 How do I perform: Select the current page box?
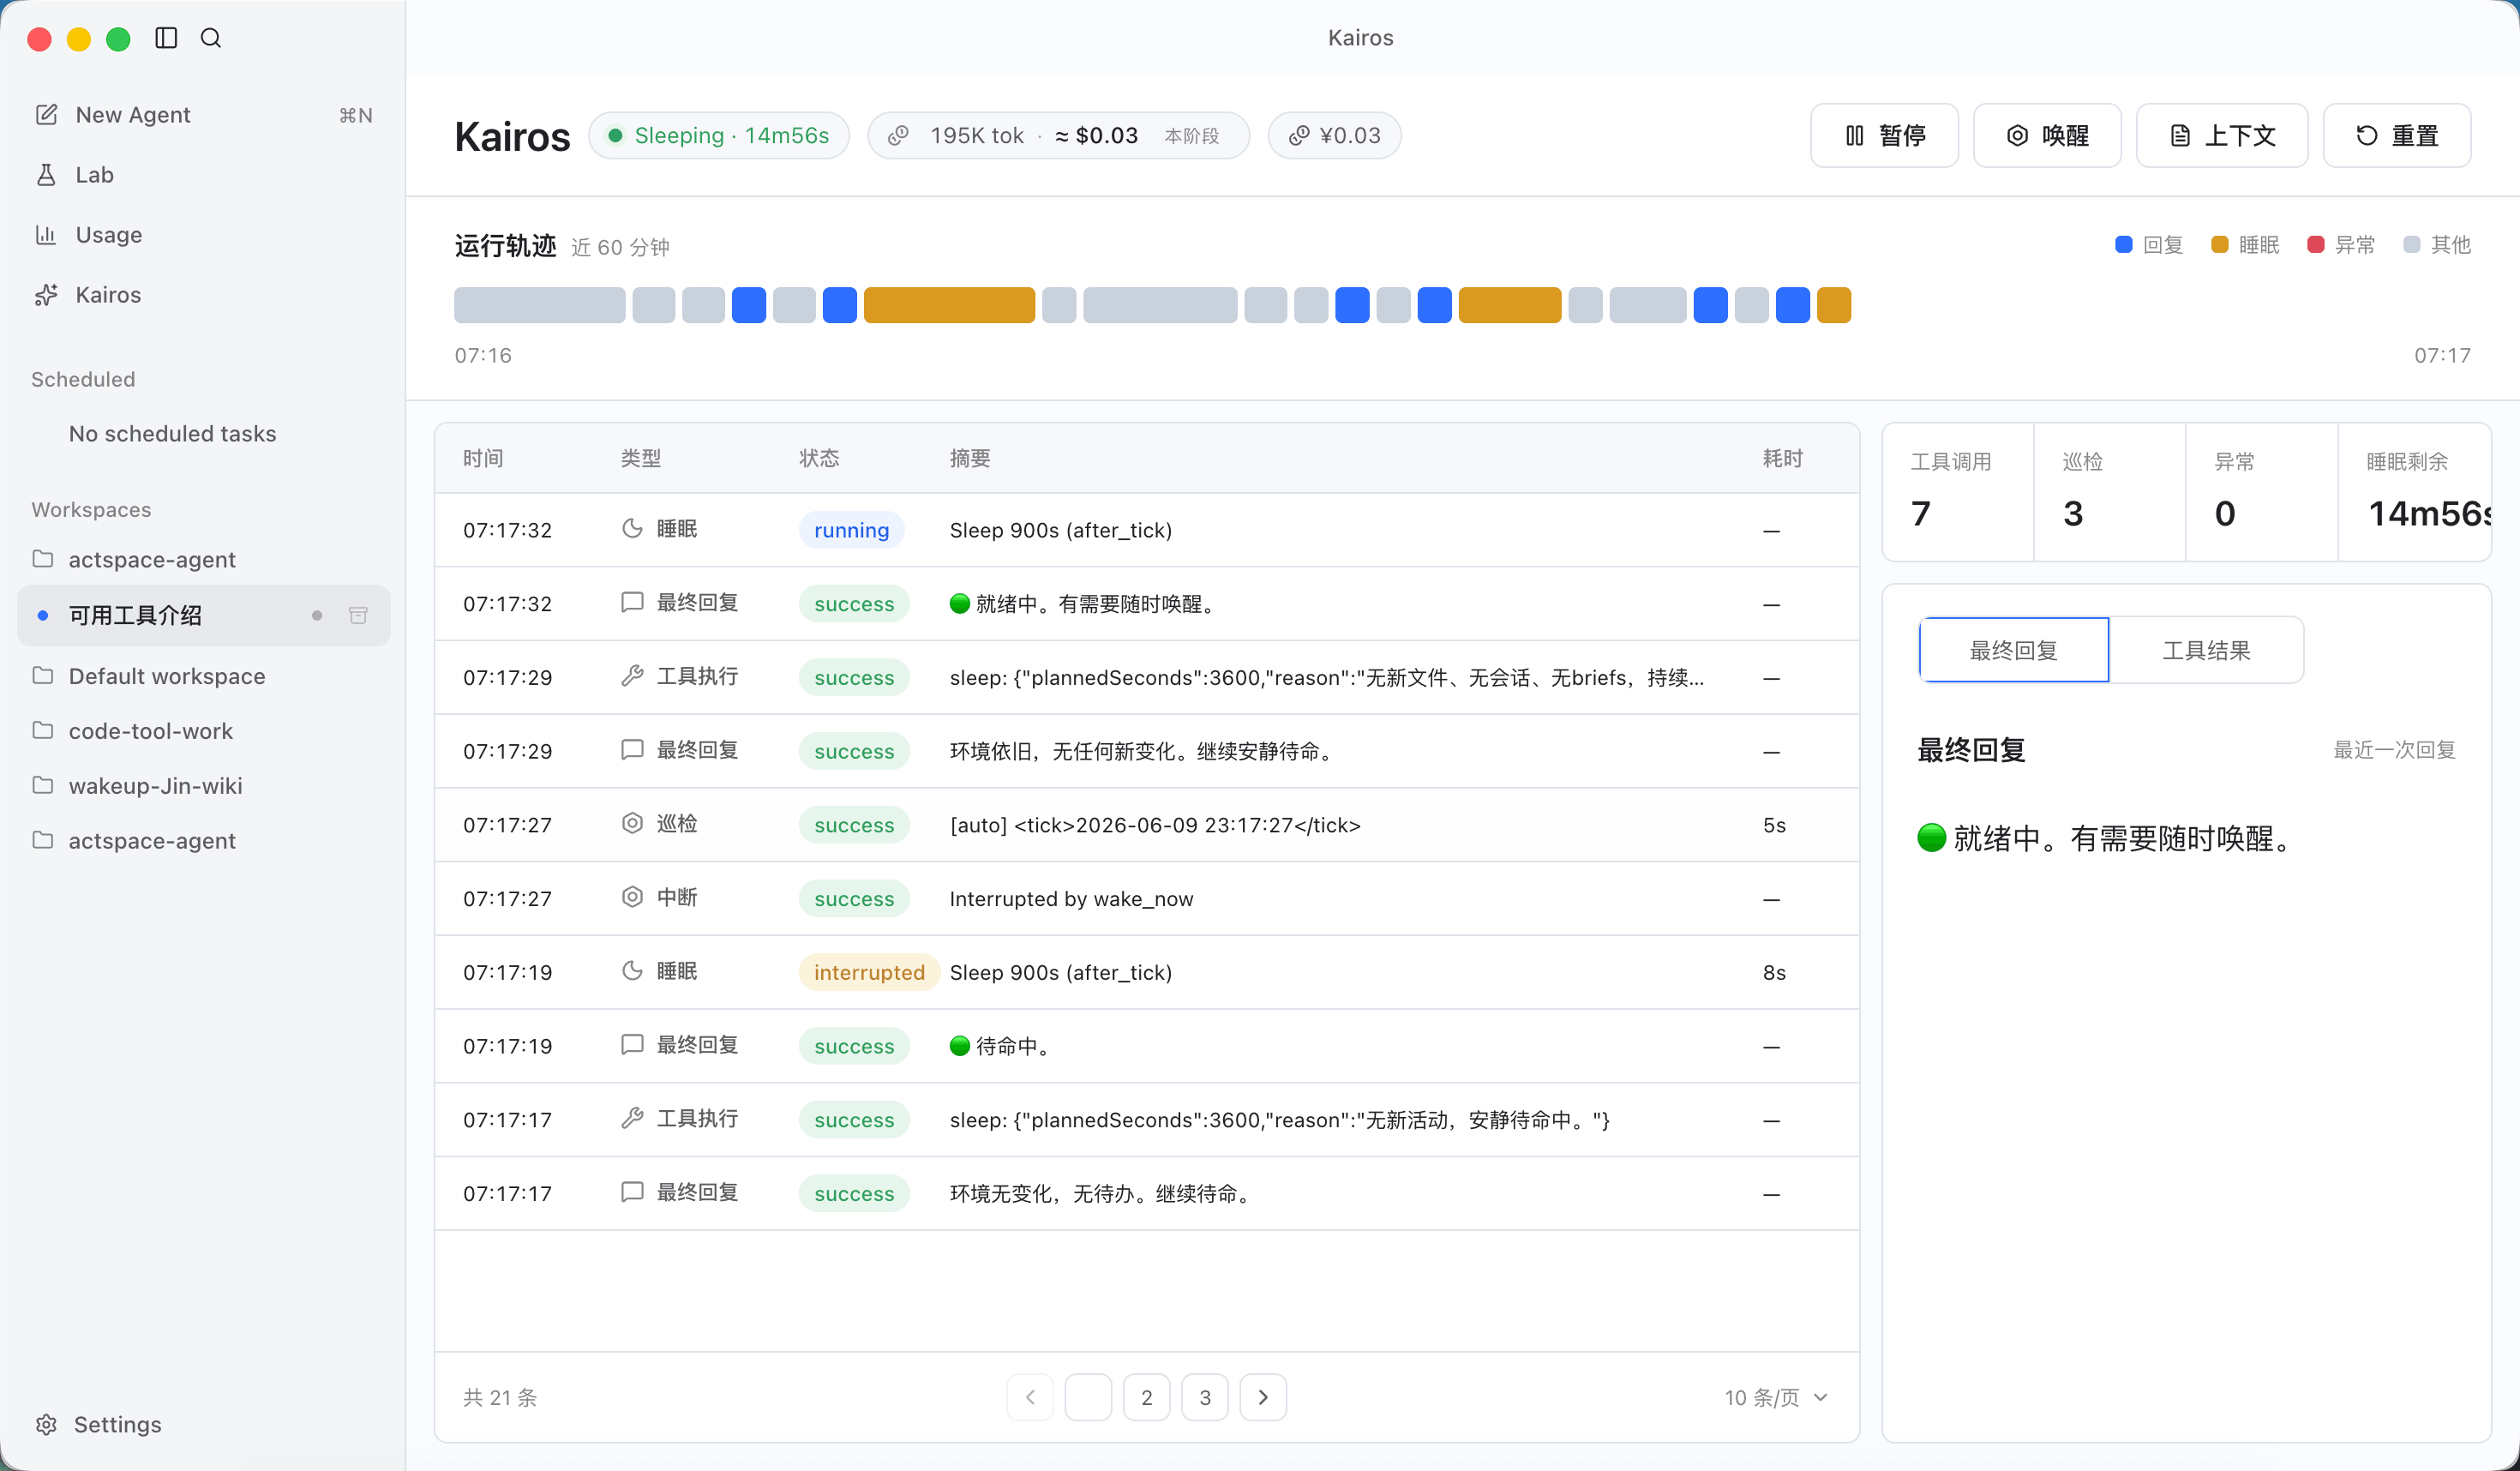coord(1088,1397)
